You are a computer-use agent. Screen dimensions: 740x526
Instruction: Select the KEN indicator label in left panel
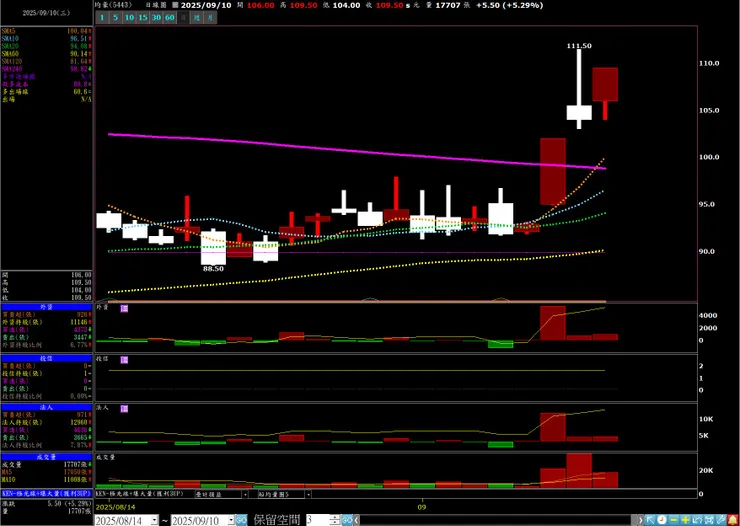click(46, 492)
